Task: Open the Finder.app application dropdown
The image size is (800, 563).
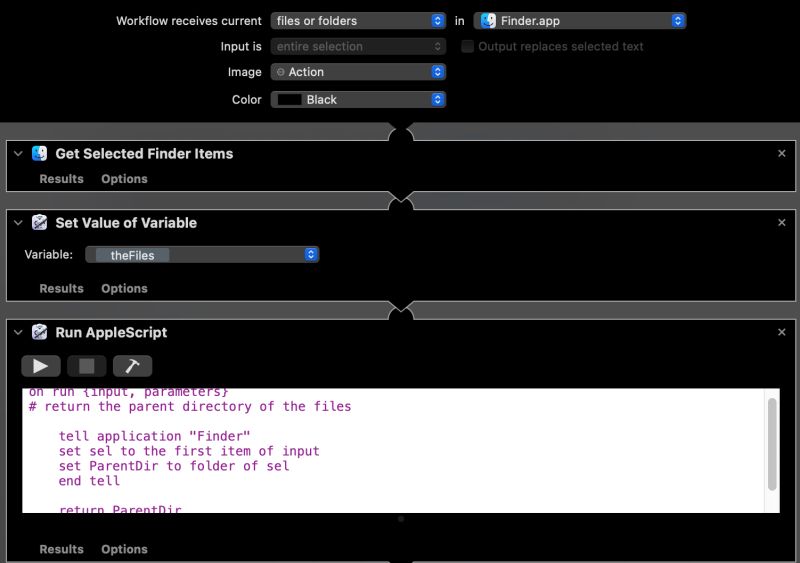Action: [580, 21]
